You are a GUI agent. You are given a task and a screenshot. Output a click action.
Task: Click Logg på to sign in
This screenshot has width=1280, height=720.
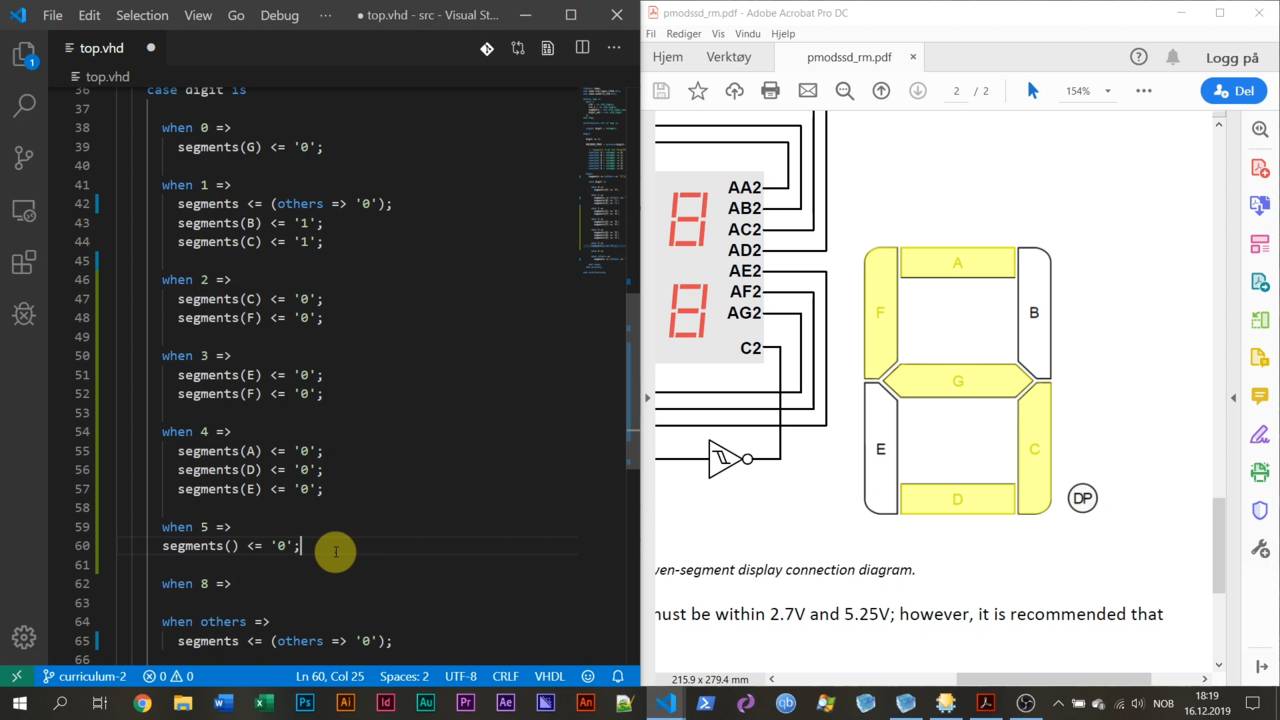tap(1232, 58)
